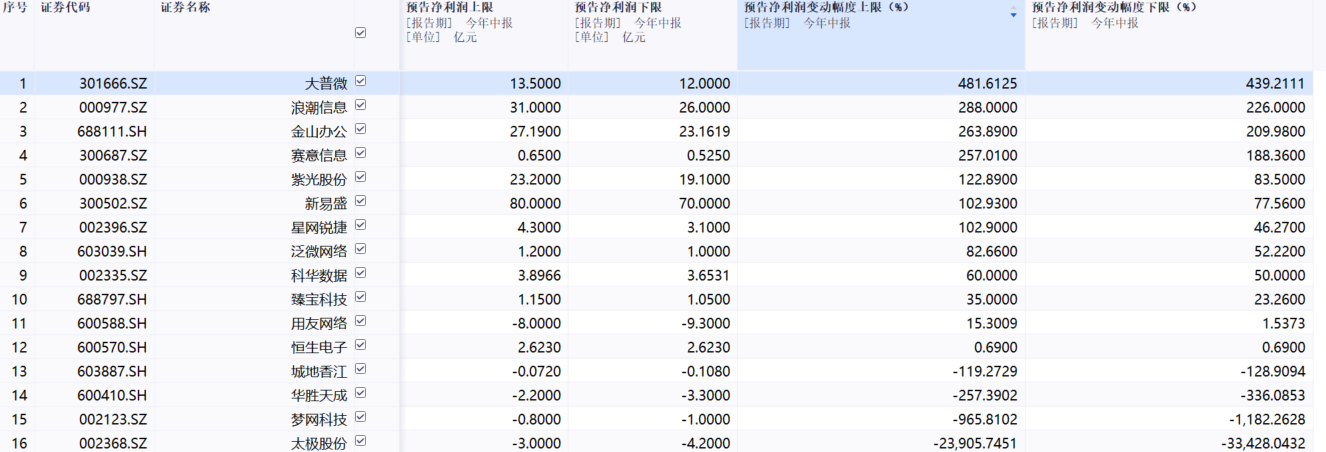Select stock code 300687.SZ
Image resolution: width=1326 pixels, height=452 pixels.
point(112,155)
